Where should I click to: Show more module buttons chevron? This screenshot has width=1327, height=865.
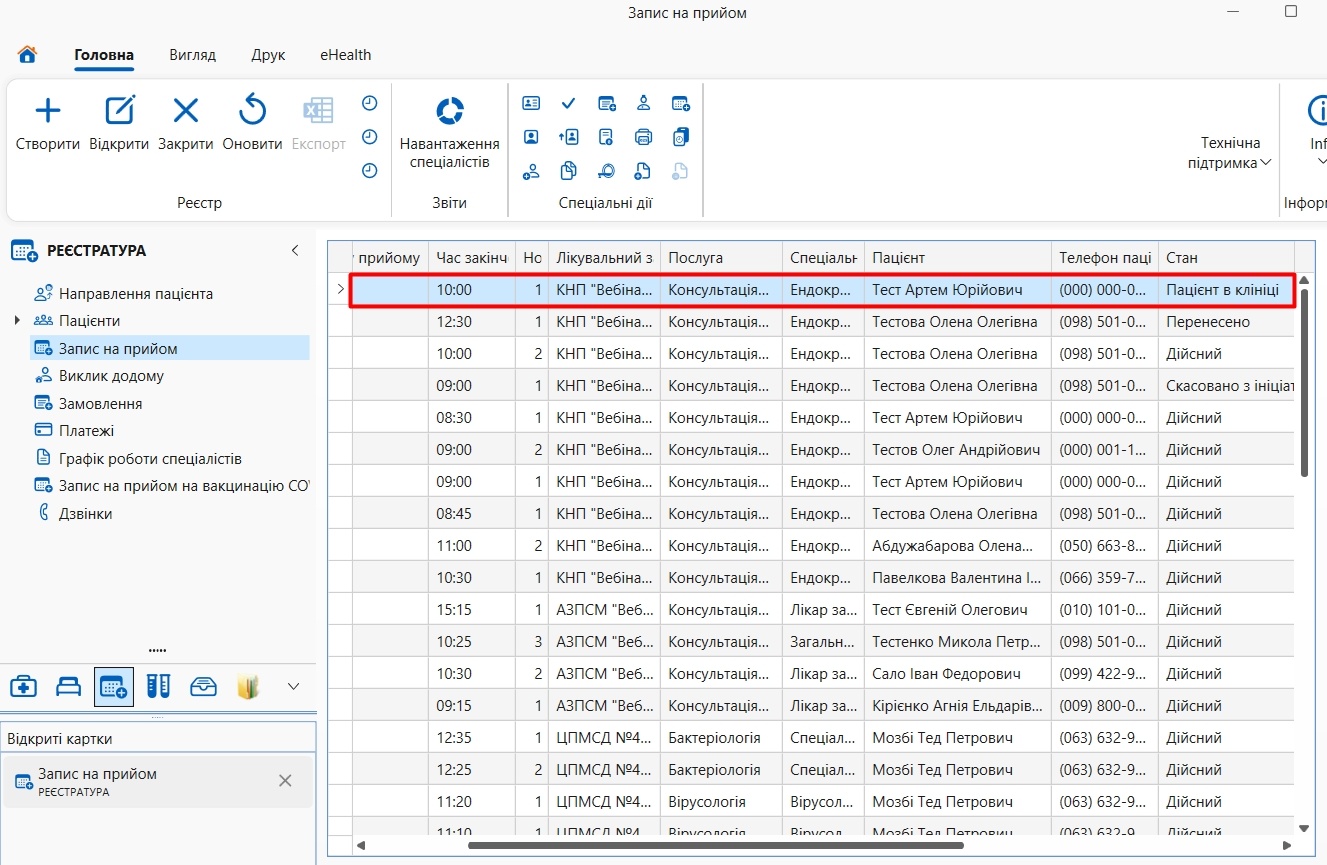coord(293,687)
